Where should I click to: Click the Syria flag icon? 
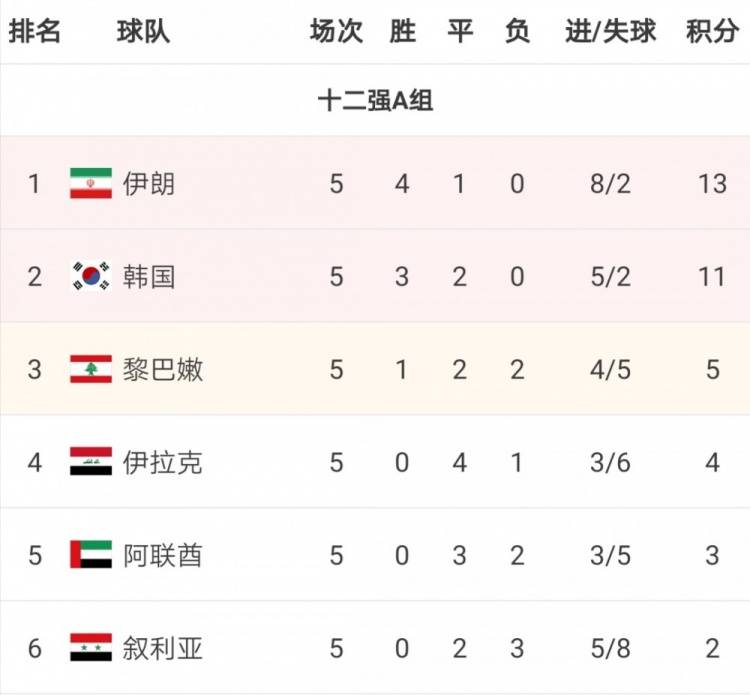[90, 648]
